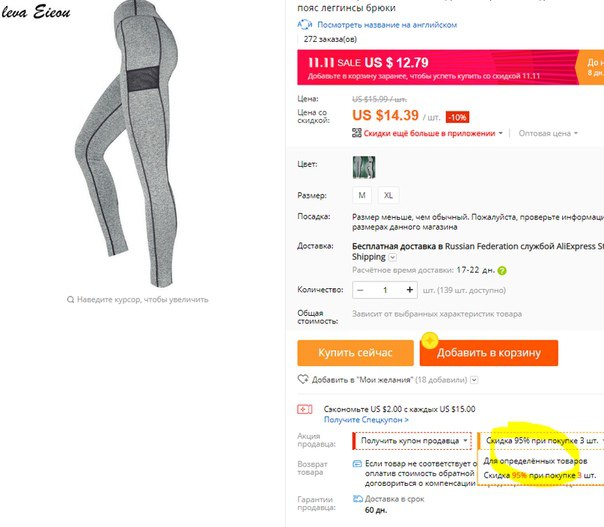The image size is (604, 527).
Task: Click the on-time delivery guarantee icon
Action: point(358,499)
